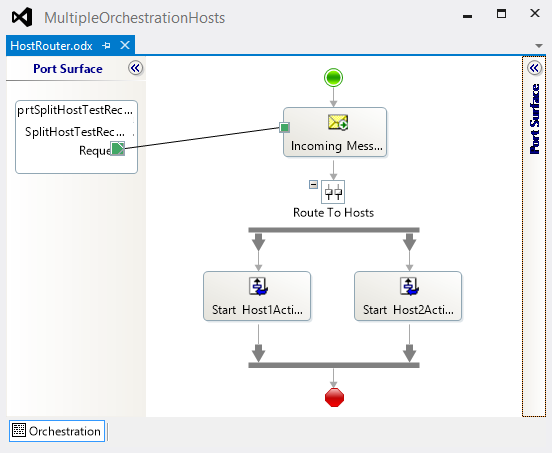Image resolution: width=552 pixels, height=453 pixels.
Task: Select the Orchestration bottom tab
Action: point(57,431)
